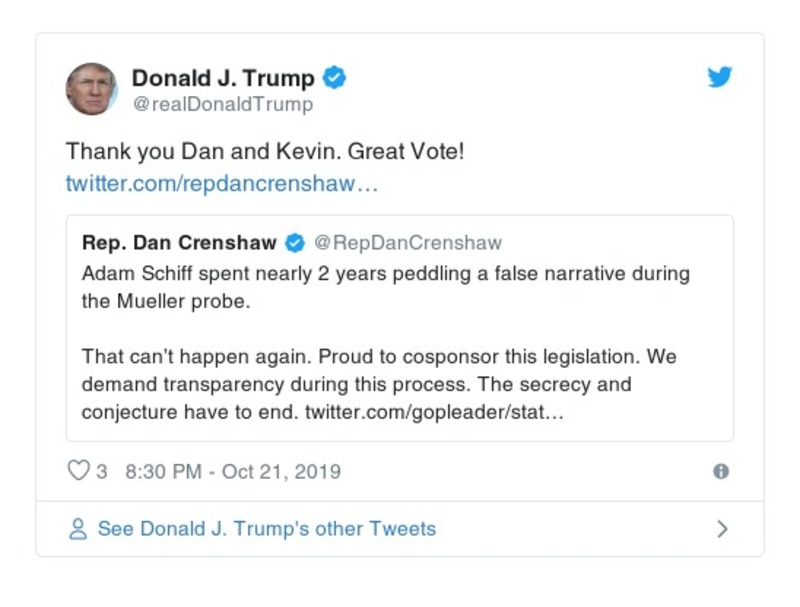Open the embed information icon

(719, 471)
